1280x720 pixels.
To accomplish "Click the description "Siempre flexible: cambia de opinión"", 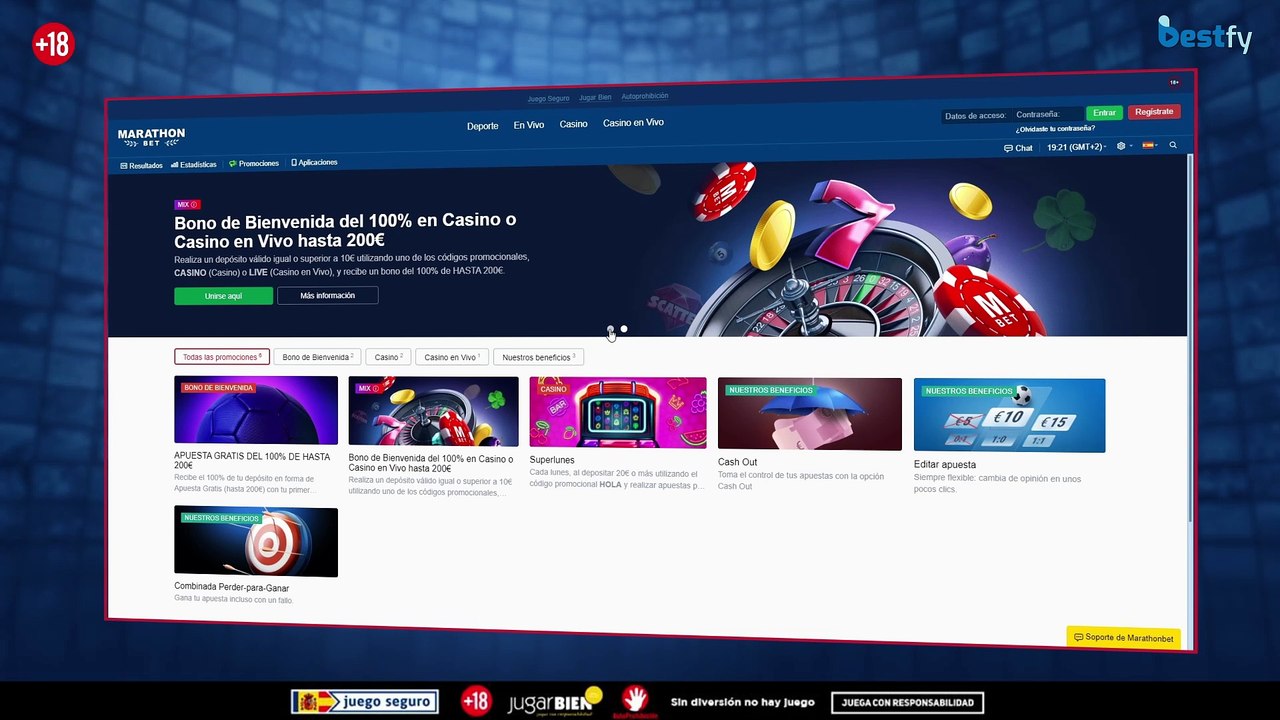I will tap(982, 479).
